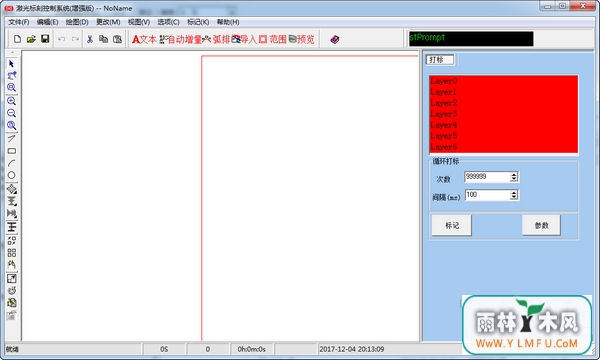
Task: Click the New document icon
Action: pyautogui.click(x=17, y=39)
